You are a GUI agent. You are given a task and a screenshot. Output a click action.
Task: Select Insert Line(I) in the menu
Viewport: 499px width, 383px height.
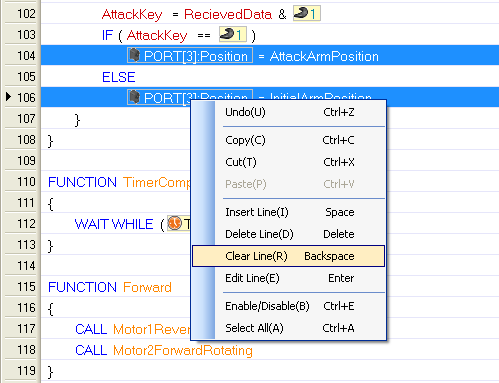[289, 212]
